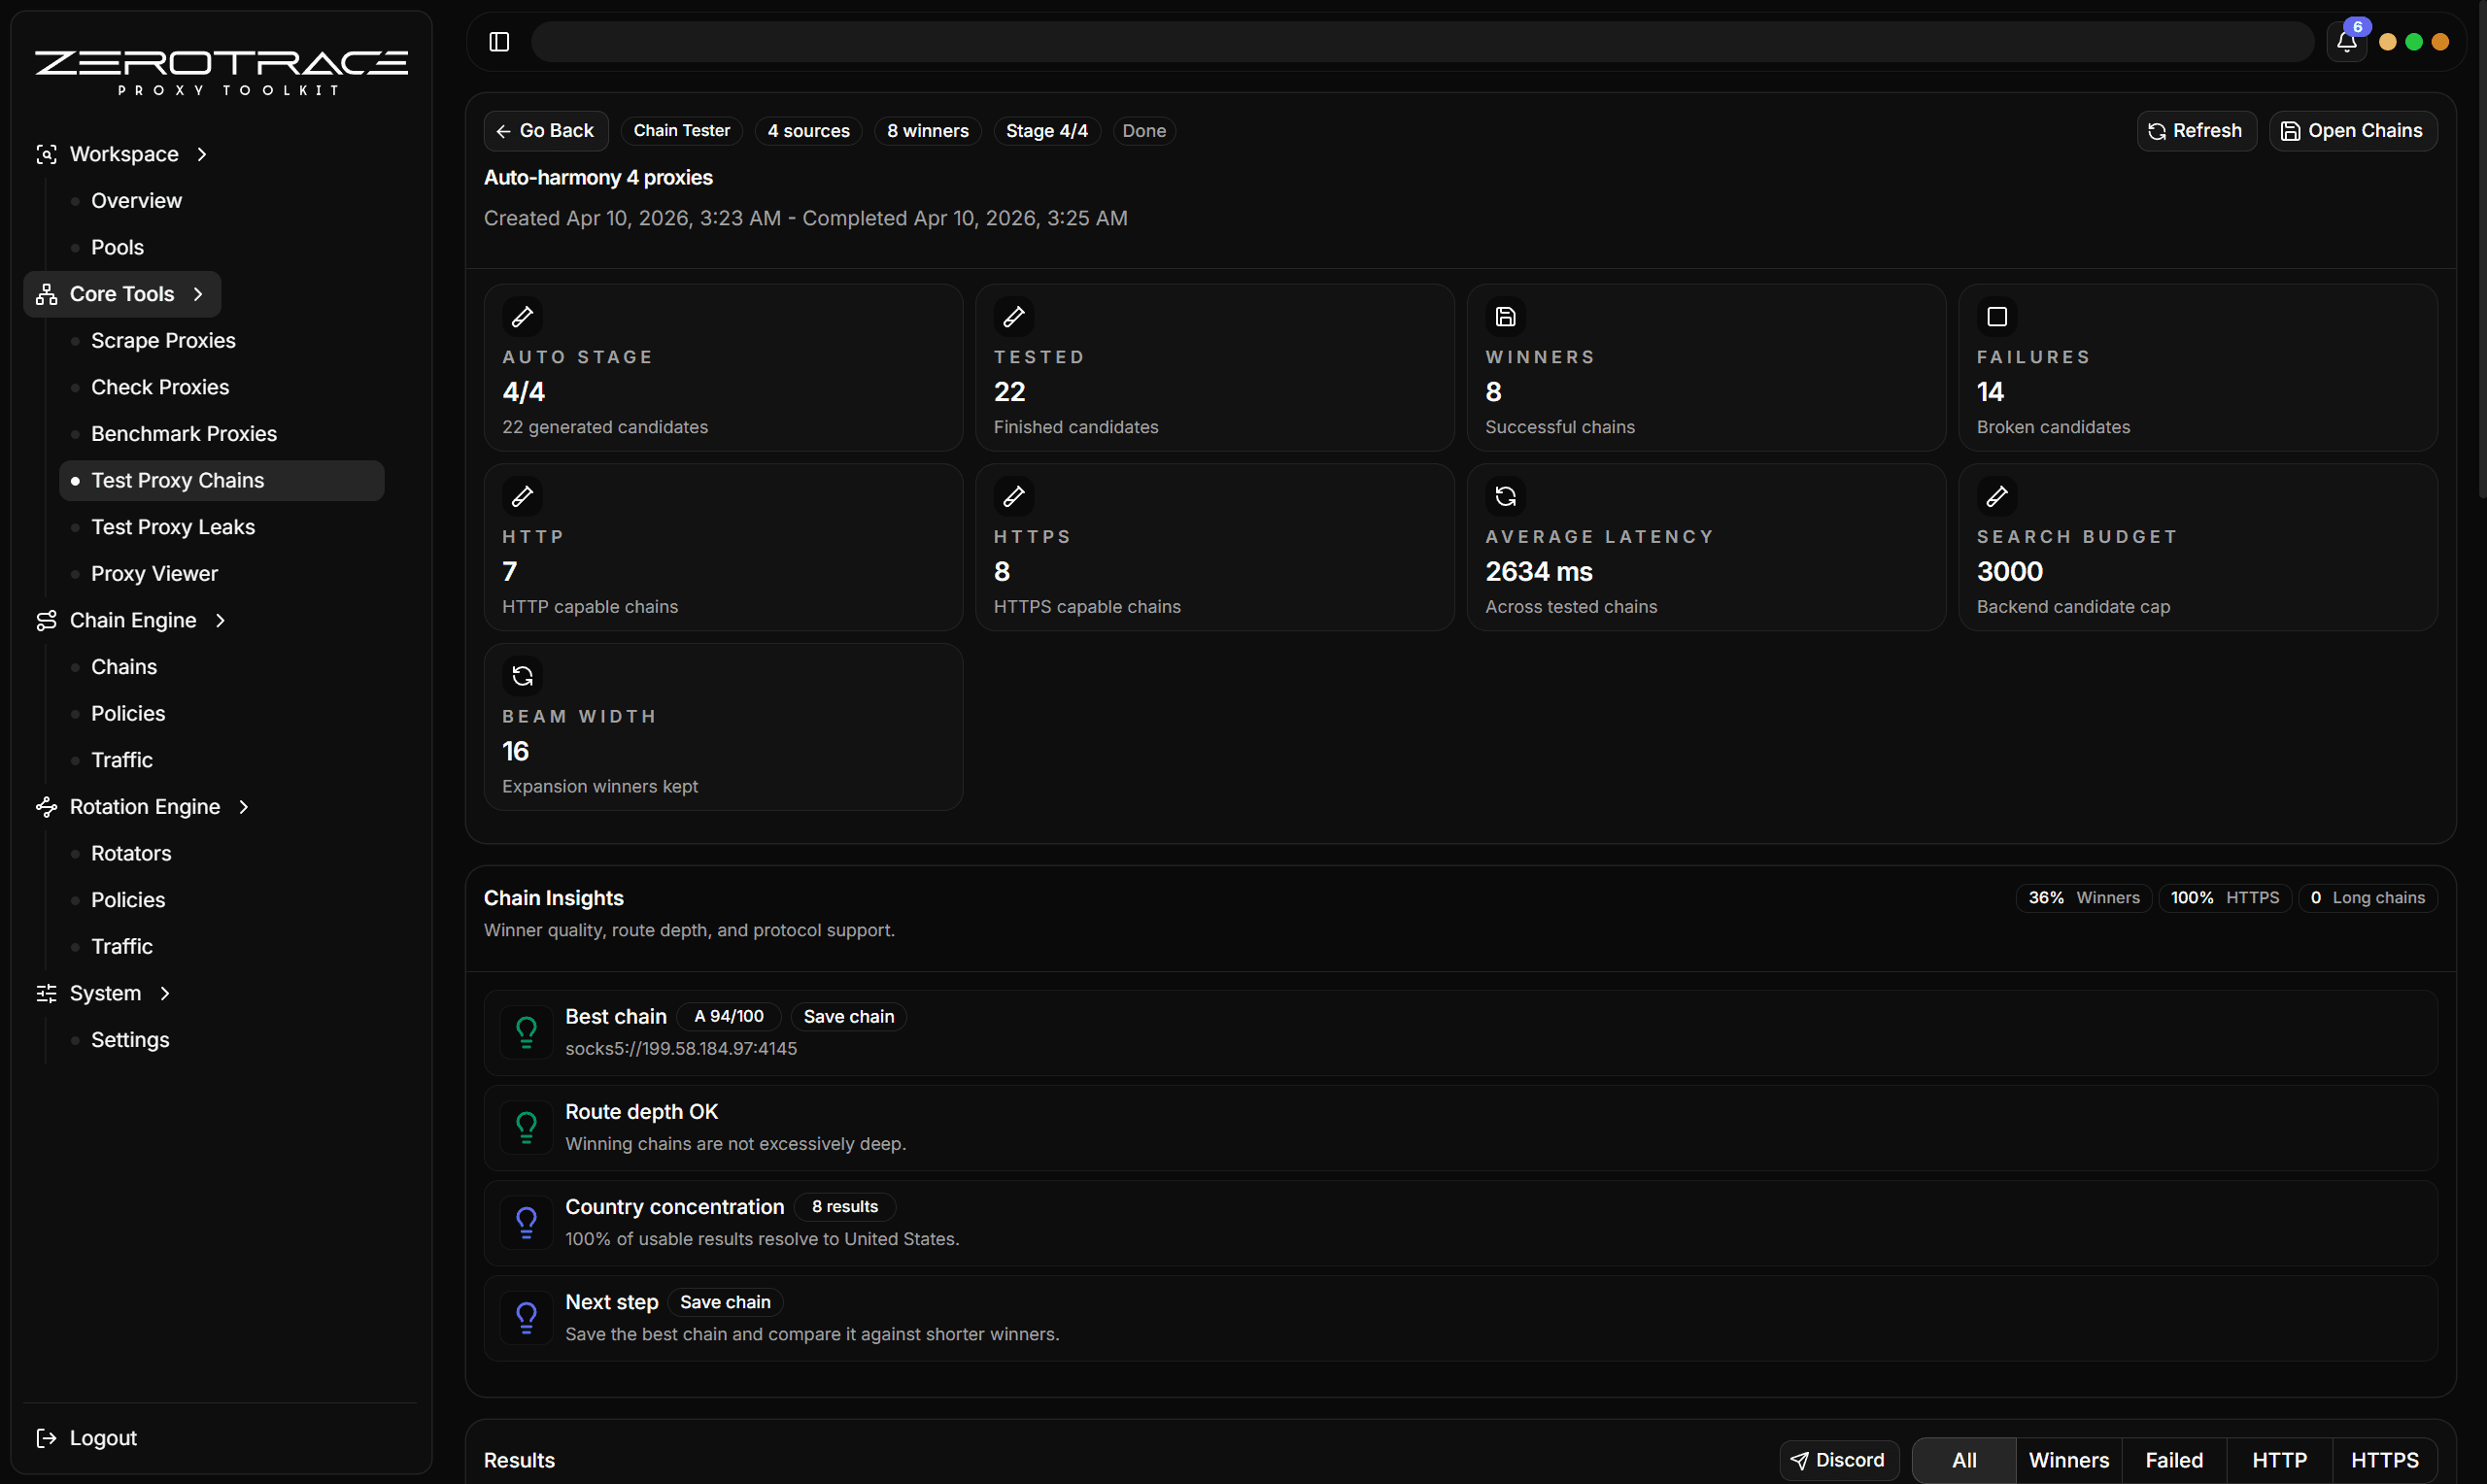Image resolution: width=2487 pixels, height=1484 pixels.
Task: Click the Average Latency refresh icon
Action: click(x=1505, y=496)
